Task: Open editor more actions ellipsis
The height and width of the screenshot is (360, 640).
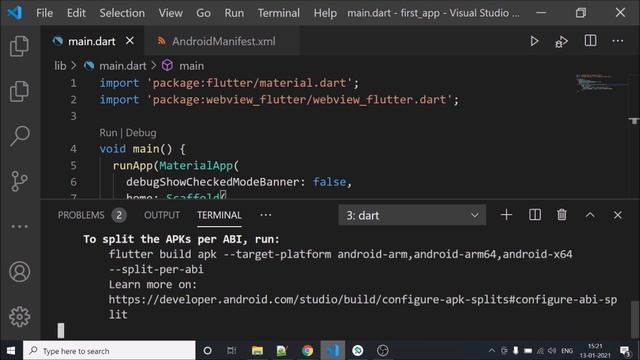Action: tap(618, 41)
